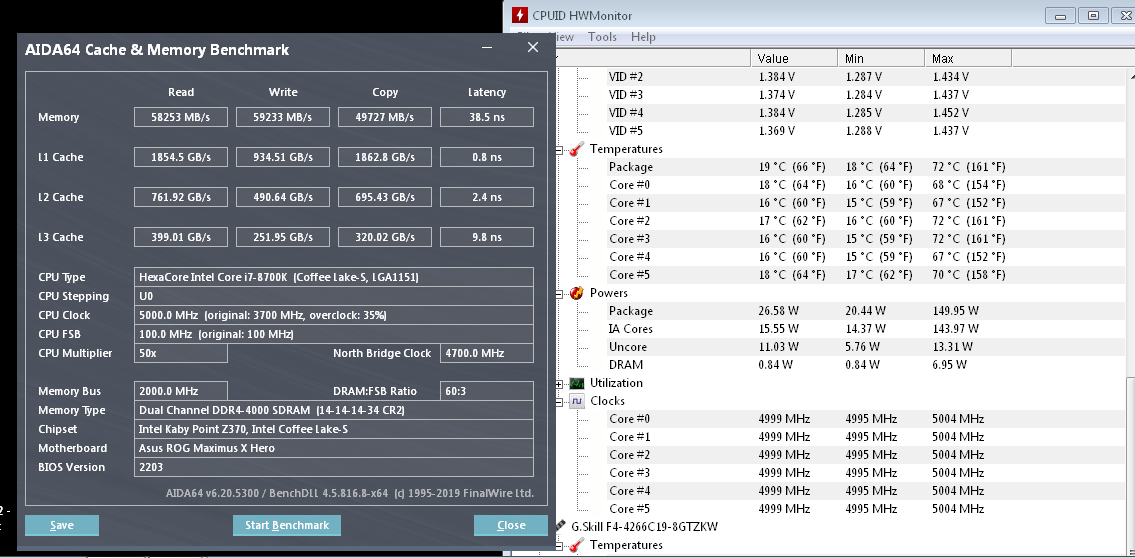Click the Close button in AIDA64

click(x=510, y=525)
